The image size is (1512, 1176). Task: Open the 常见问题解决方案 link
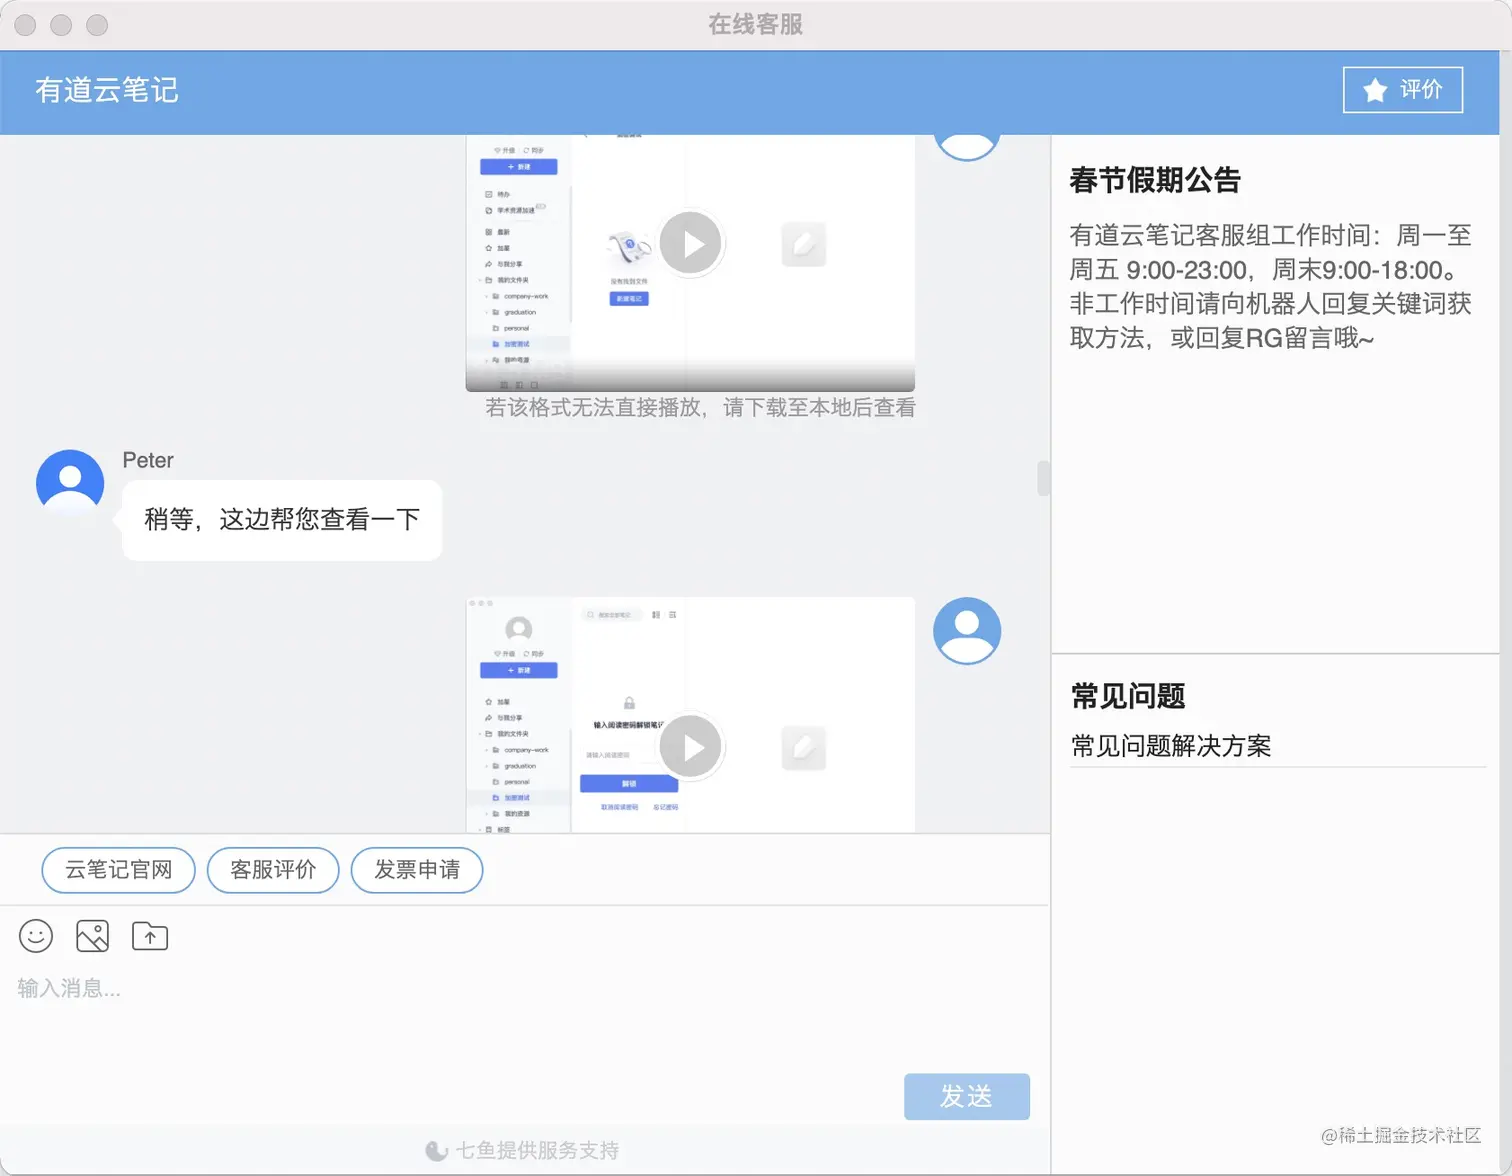1171,746
